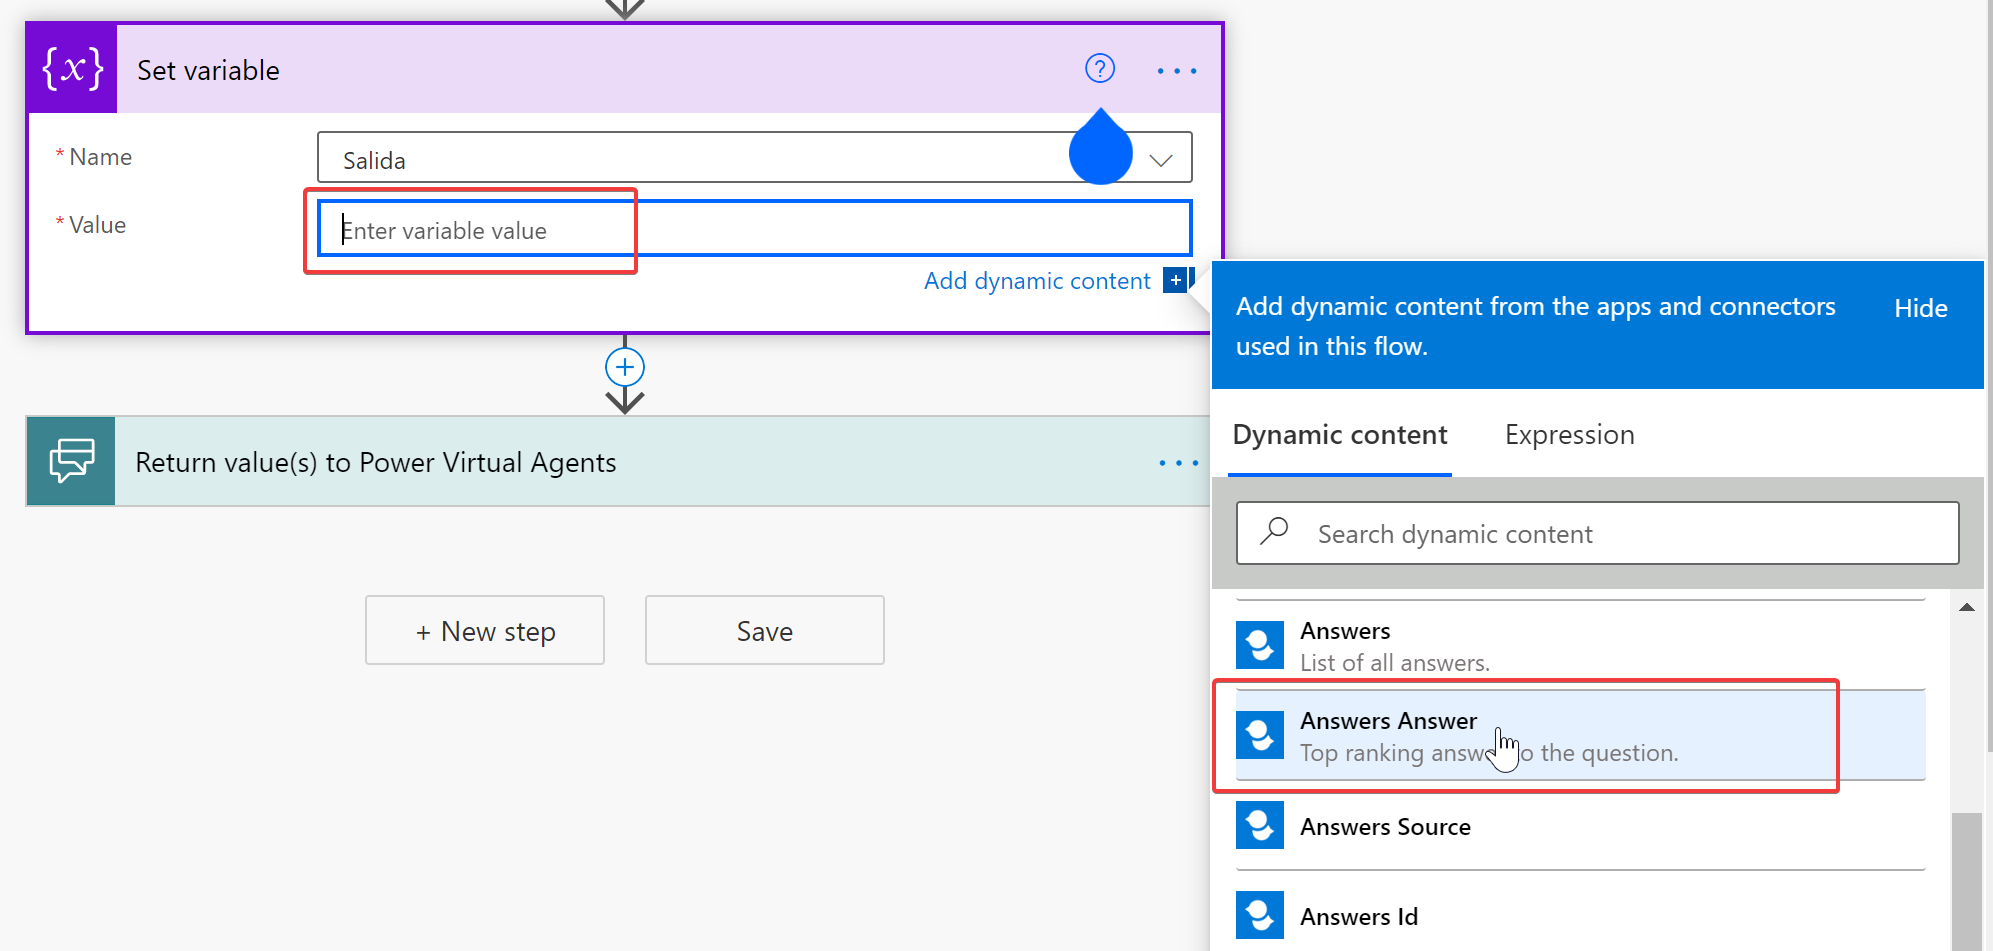Screen dimensions: 1993x951
Task: Open Set variable more options menu
Action: 1176,71
